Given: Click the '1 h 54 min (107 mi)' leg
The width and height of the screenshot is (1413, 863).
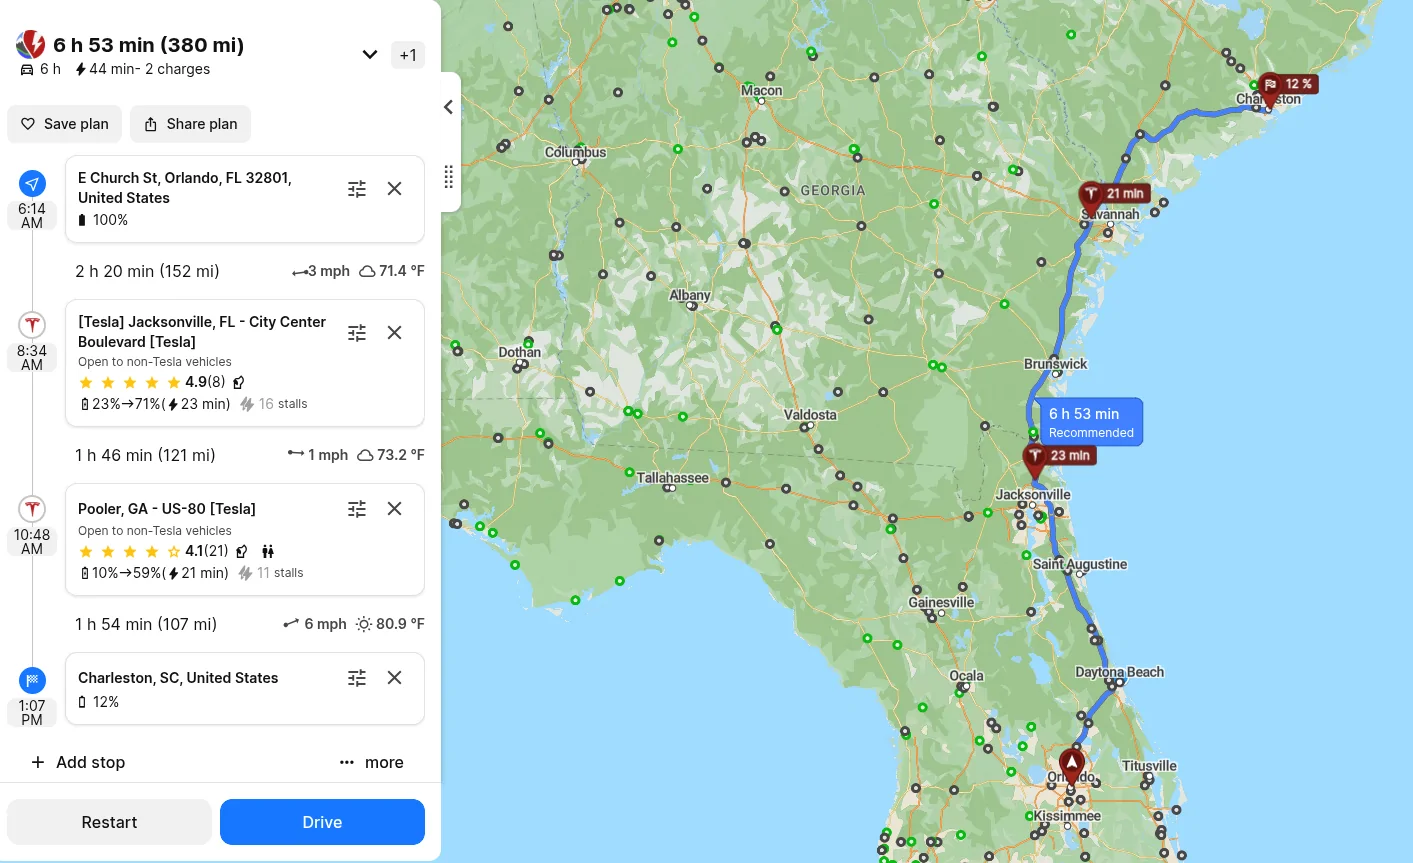Looking at the screenshot, I should pyautogui.click(x=146, y=624).
